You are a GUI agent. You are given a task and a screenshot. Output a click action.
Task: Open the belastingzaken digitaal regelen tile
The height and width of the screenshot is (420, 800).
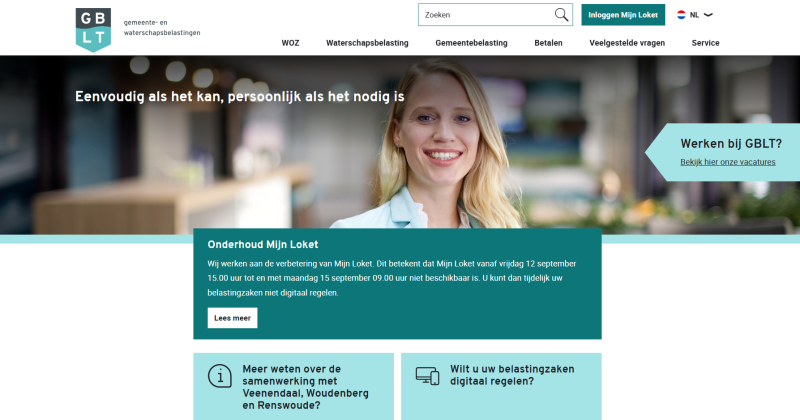[x=501, y=386]
